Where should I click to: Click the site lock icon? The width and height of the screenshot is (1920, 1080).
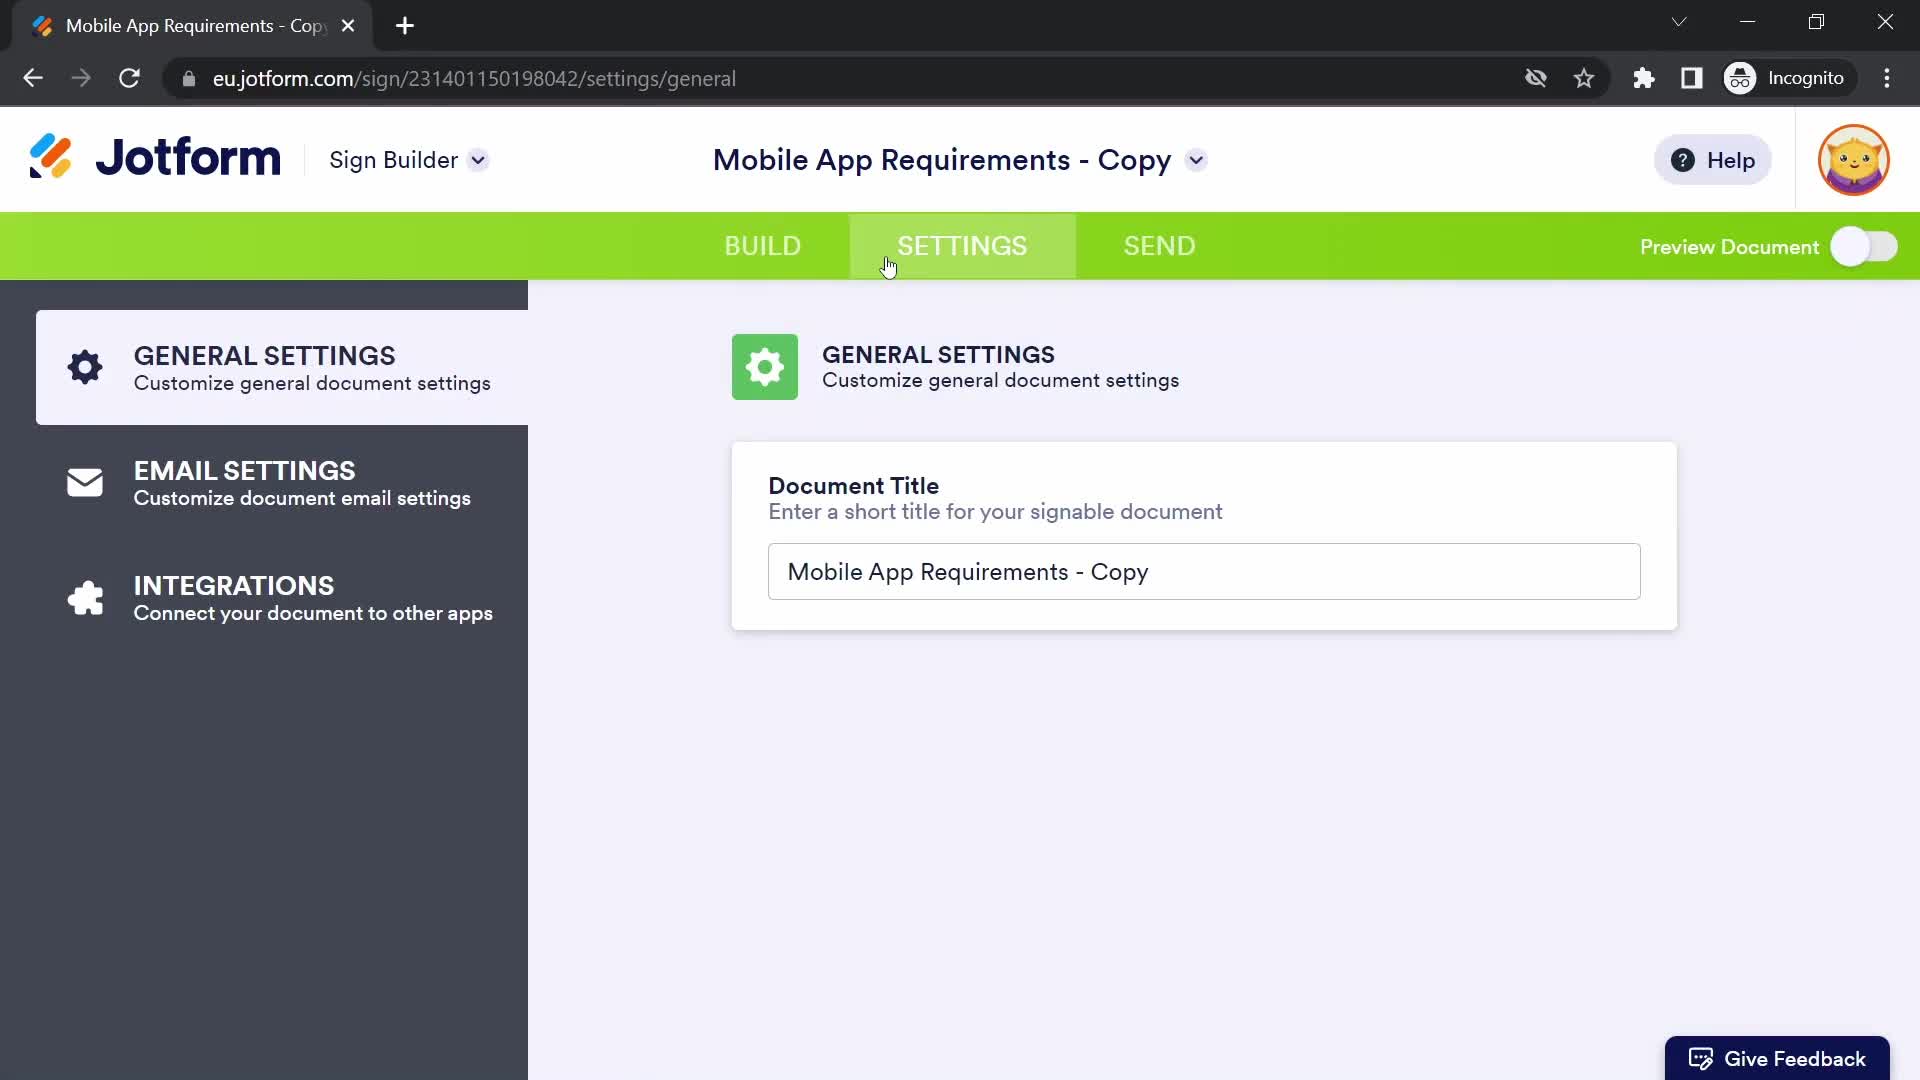click(x=189, y=78)
